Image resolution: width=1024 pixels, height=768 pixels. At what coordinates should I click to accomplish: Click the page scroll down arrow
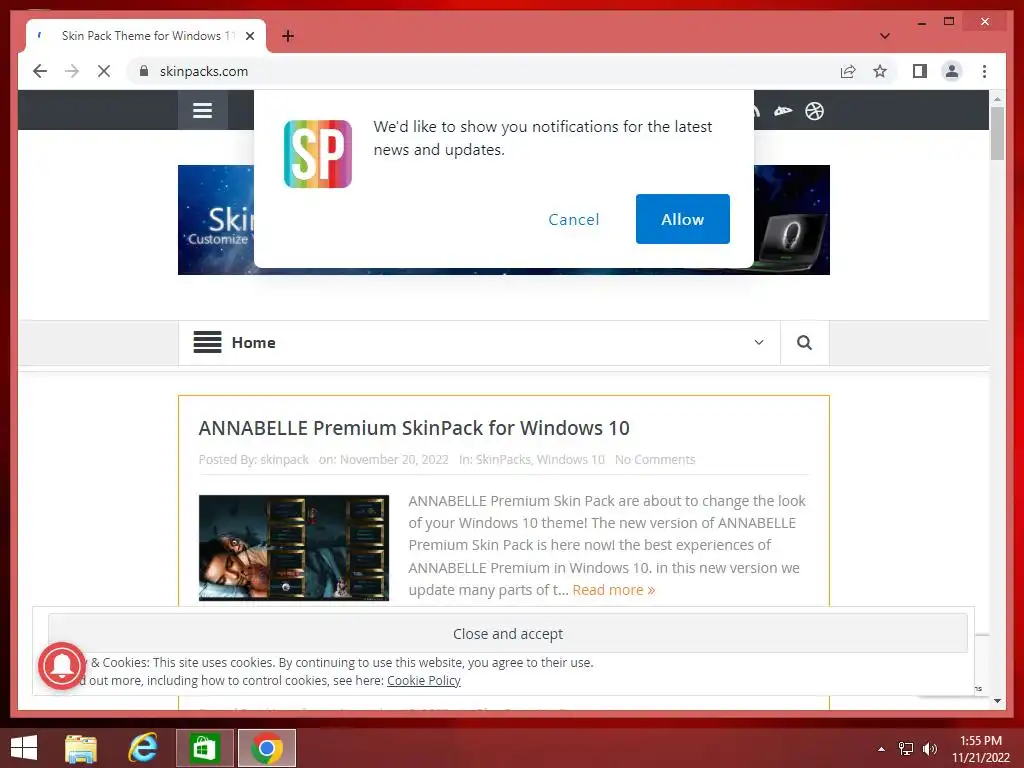pos(997,701)
